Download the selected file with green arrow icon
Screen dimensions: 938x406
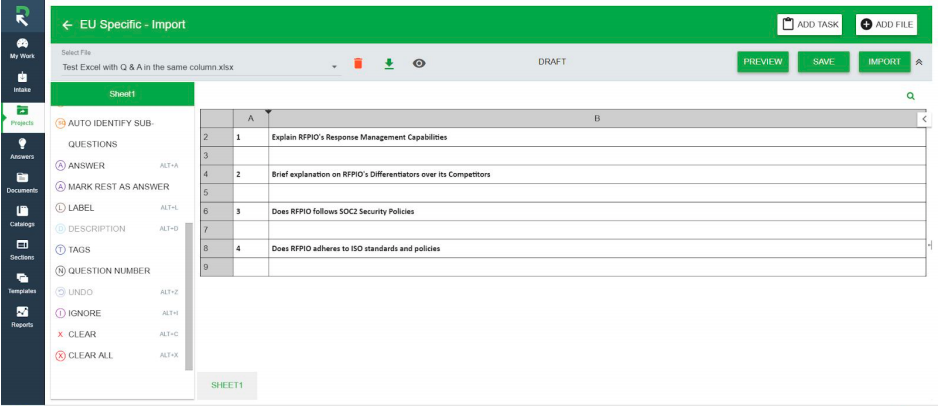point(389,63)
